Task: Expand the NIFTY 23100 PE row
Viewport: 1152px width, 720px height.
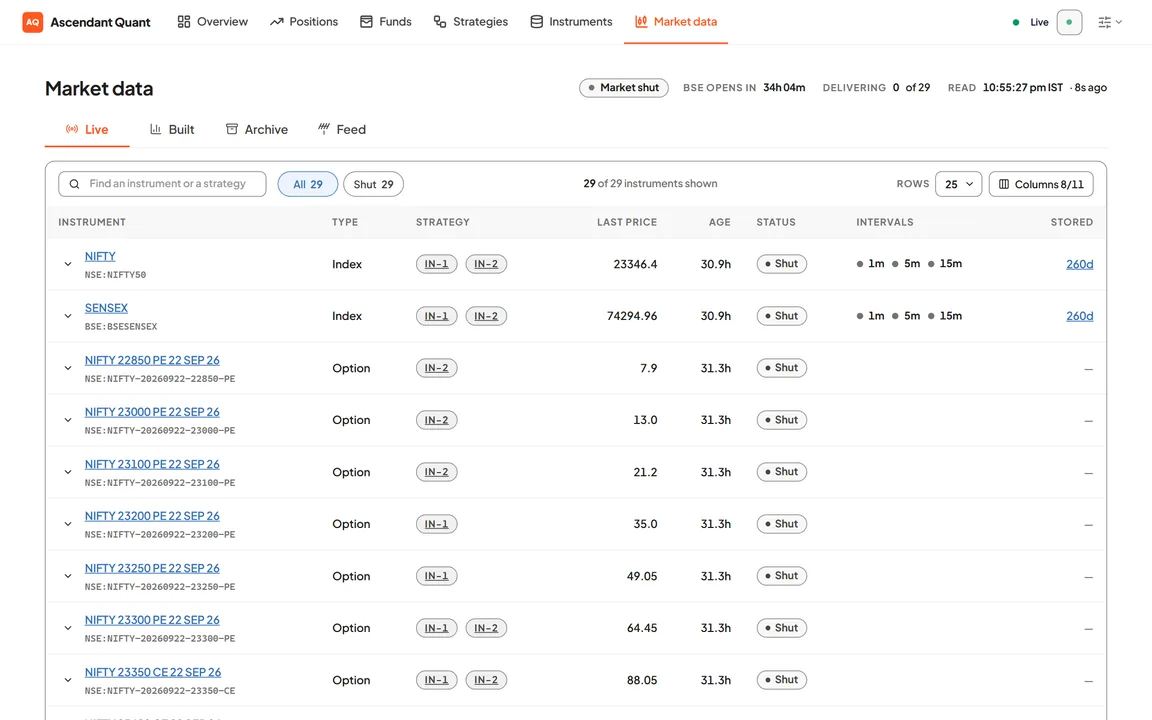Action: click(x=68, y=472)
